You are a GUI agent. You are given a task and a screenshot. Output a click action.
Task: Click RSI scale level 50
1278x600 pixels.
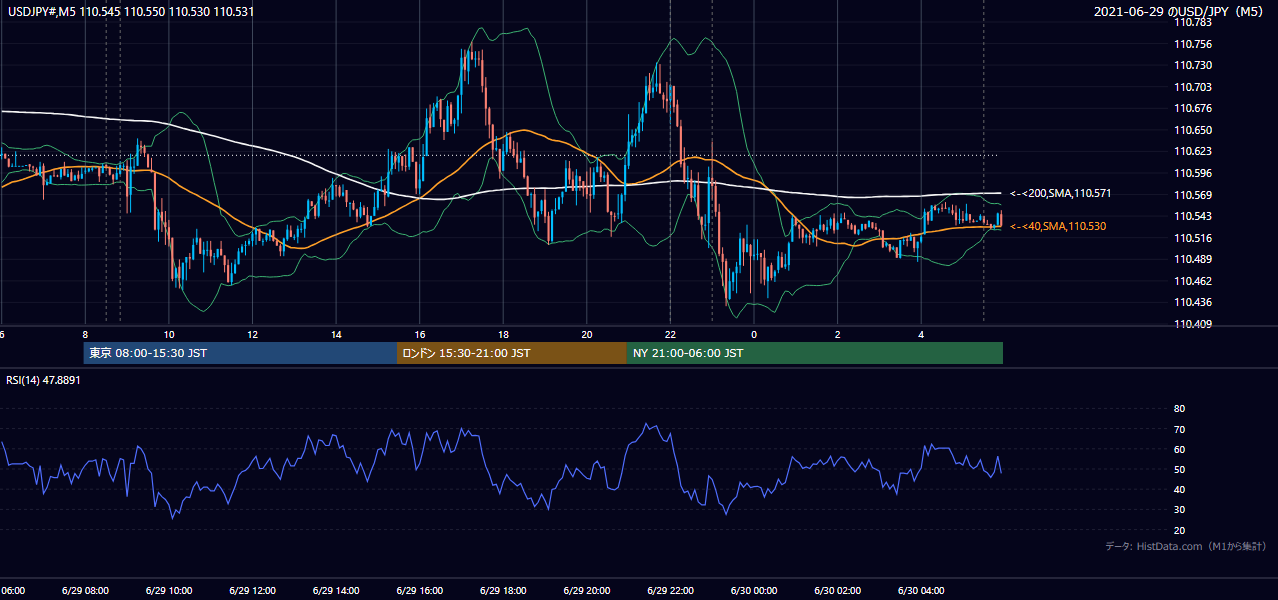[1179, 469]
